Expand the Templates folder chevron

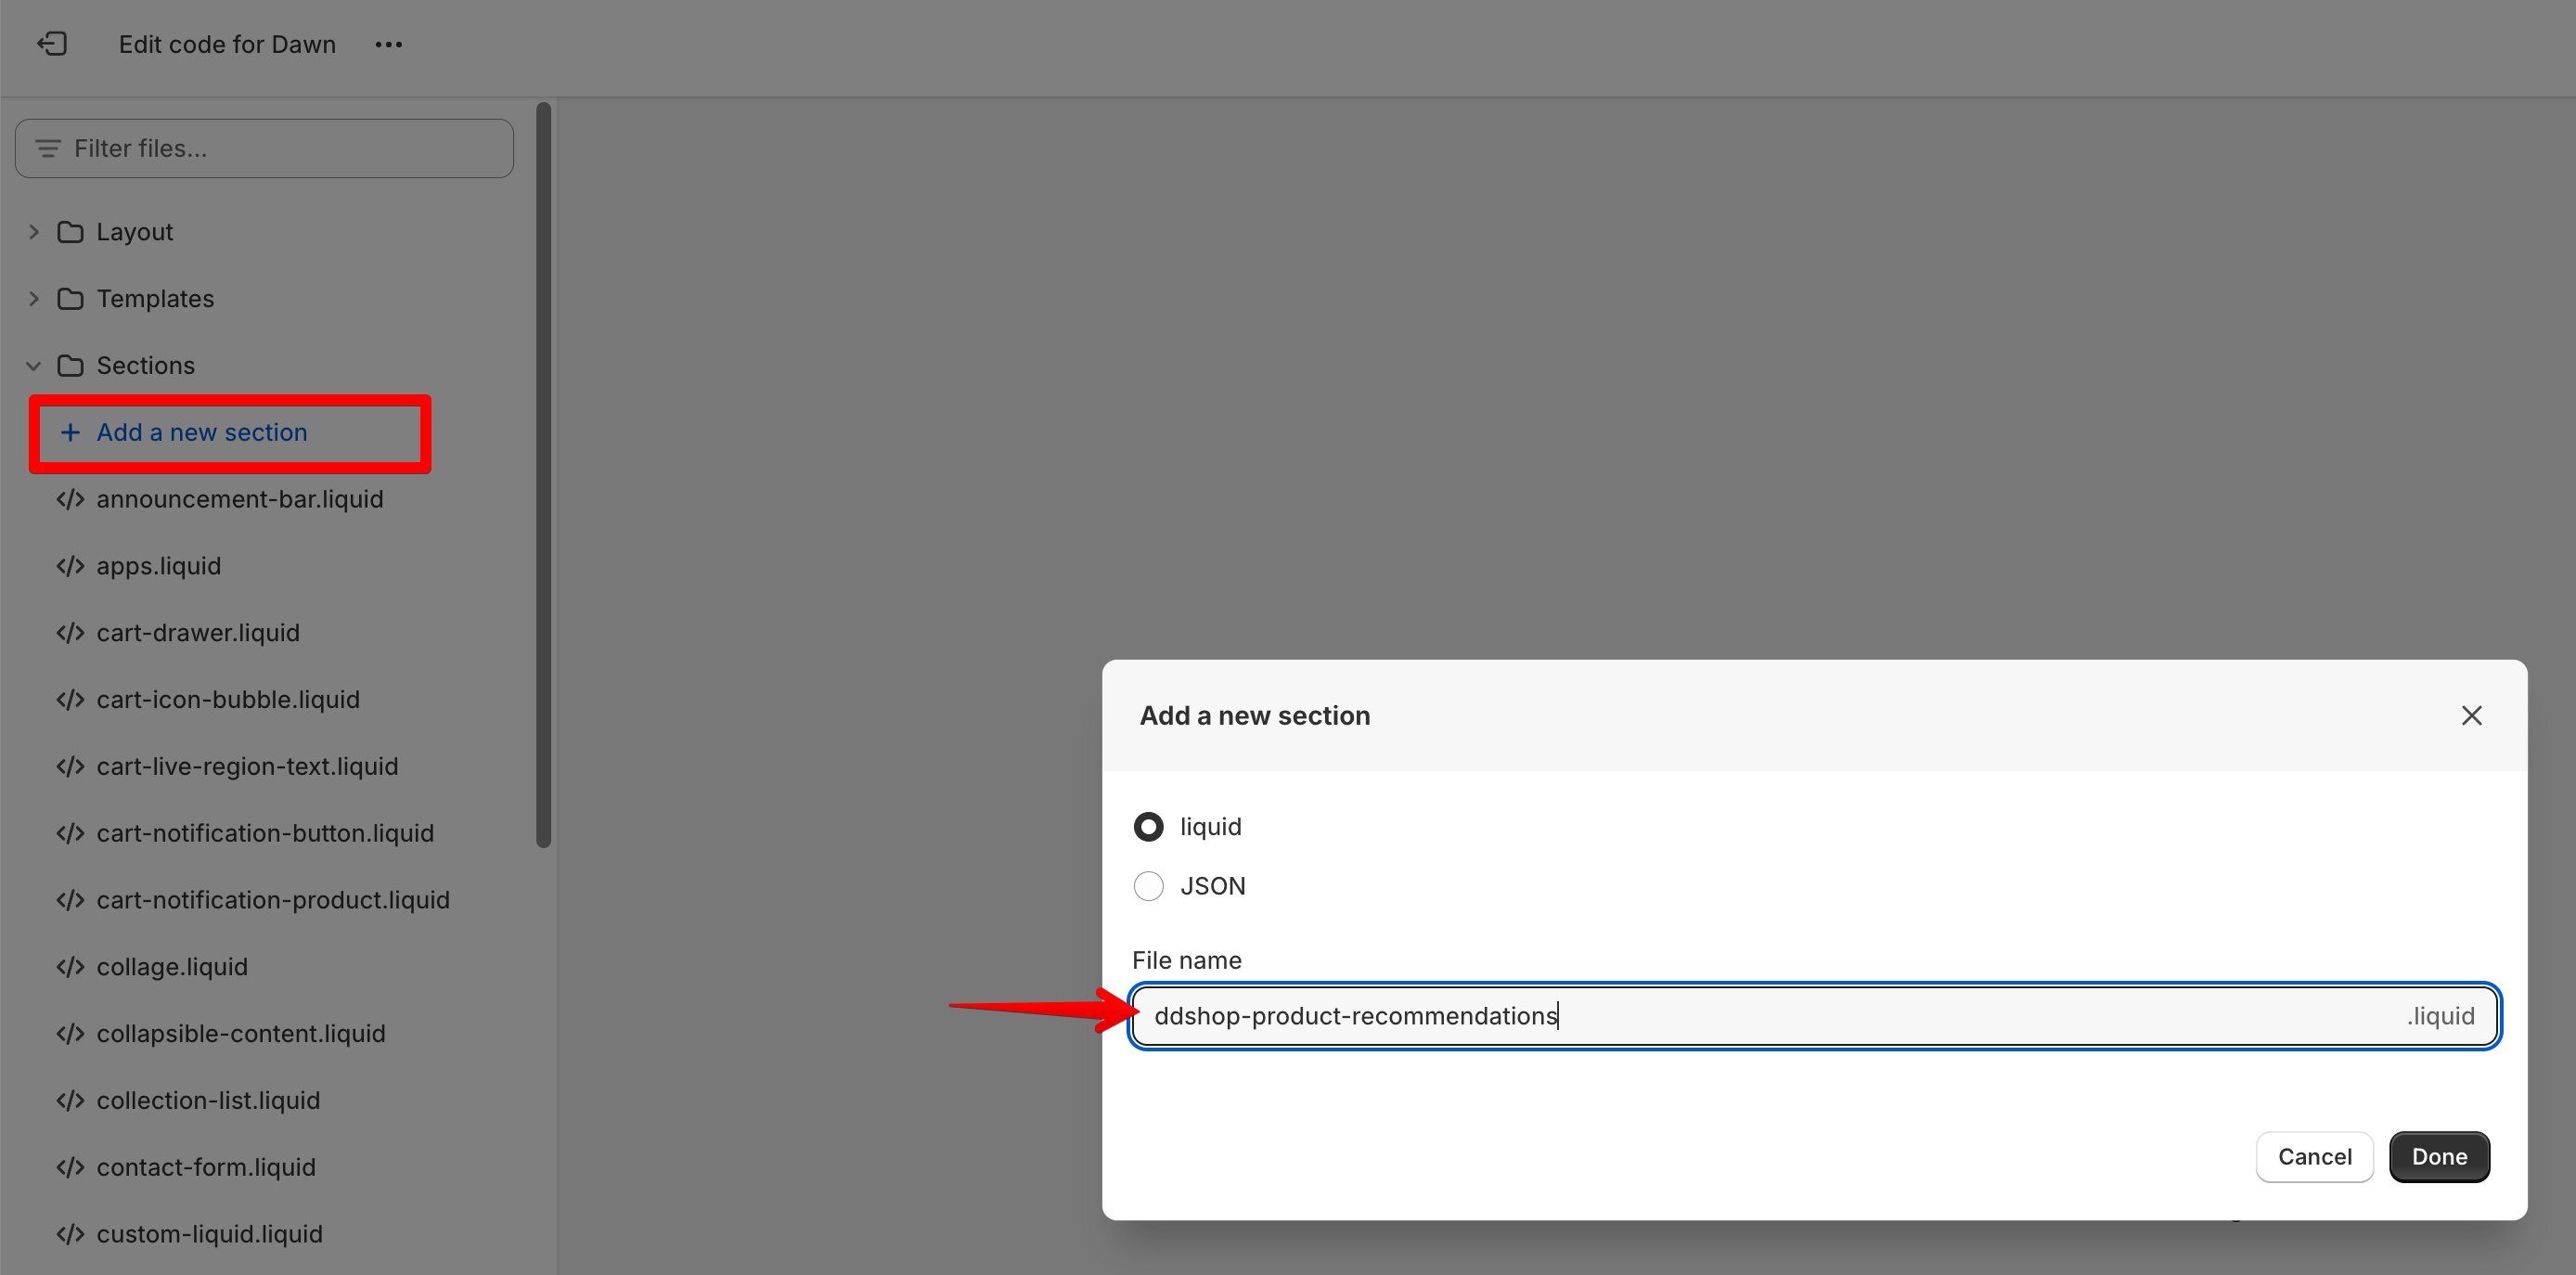pyautogui.click(x=34, y=299)
